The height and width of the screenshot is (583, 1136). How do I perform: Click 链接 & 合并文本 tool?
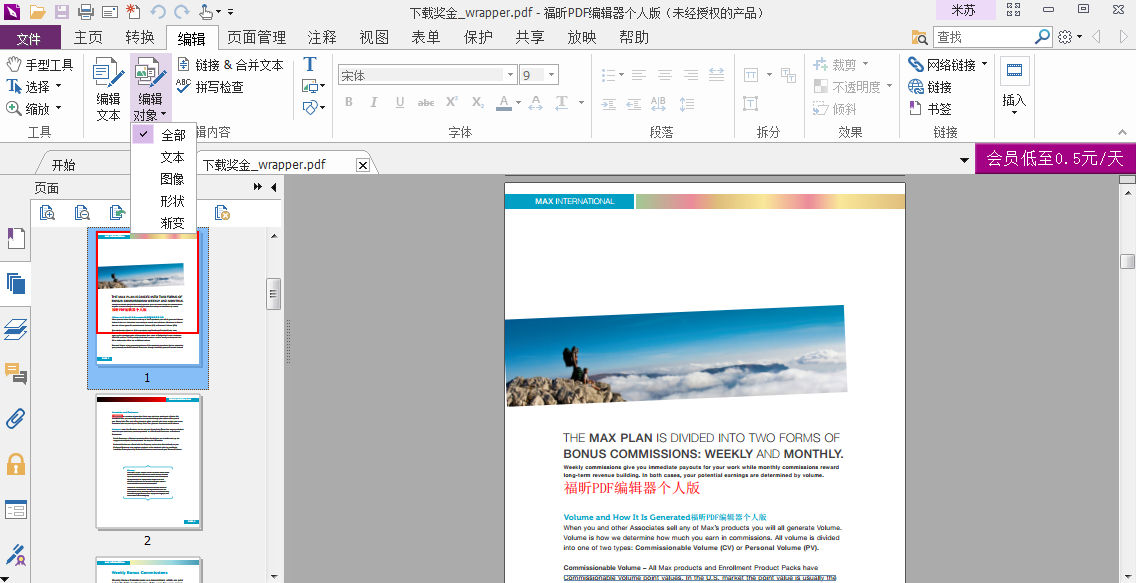point(230,65)
